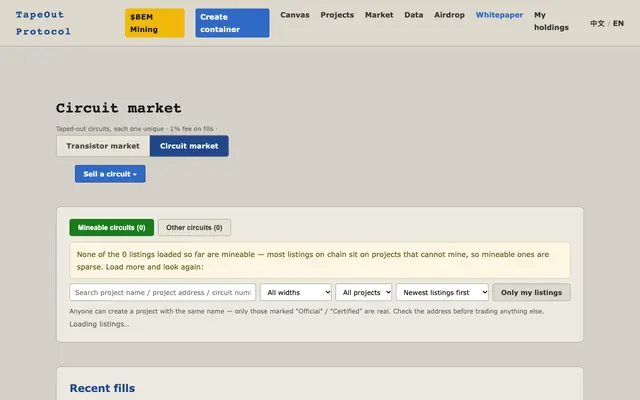Click the Circuit market page heading
Viewport: 640px width, 400px height.
point(119,108)
